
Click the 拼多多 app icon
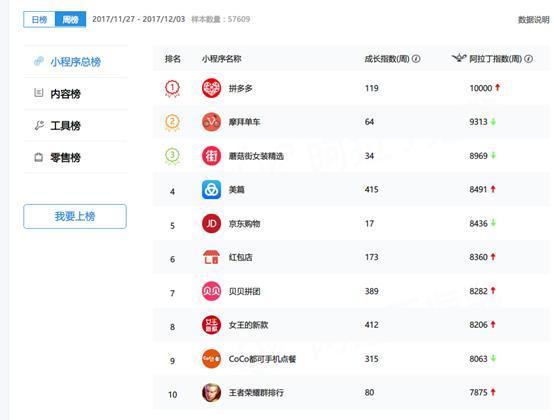click(211, 88)
